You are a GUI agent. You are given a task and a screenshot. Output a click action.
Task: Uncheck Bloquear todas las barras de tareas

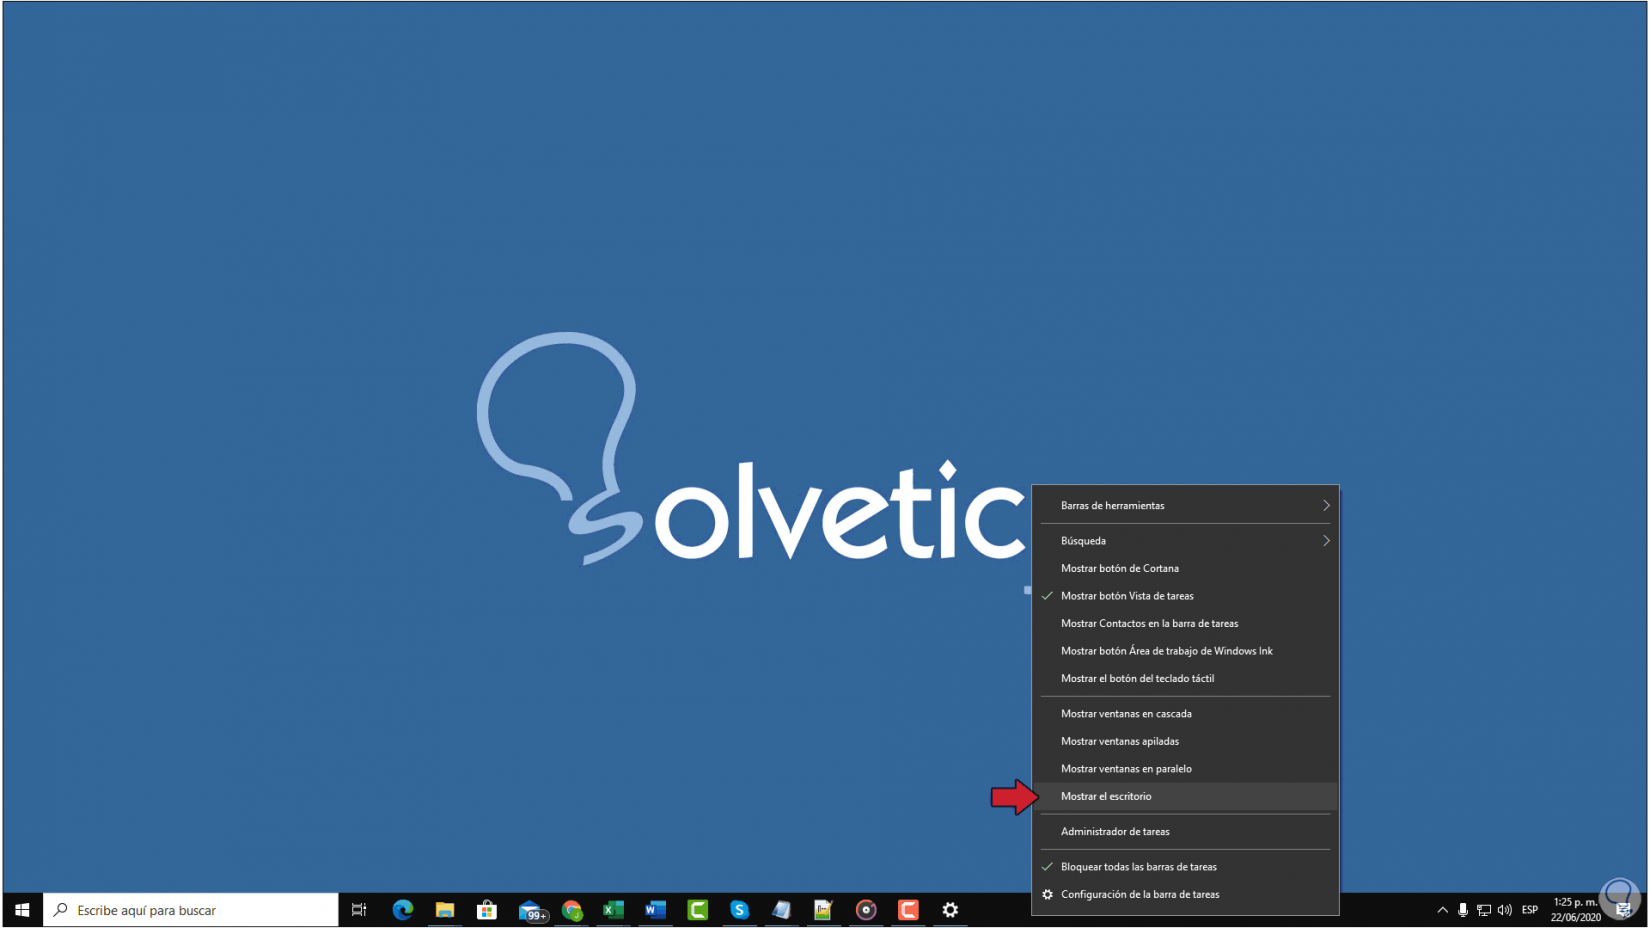(x=1185, y=867)
